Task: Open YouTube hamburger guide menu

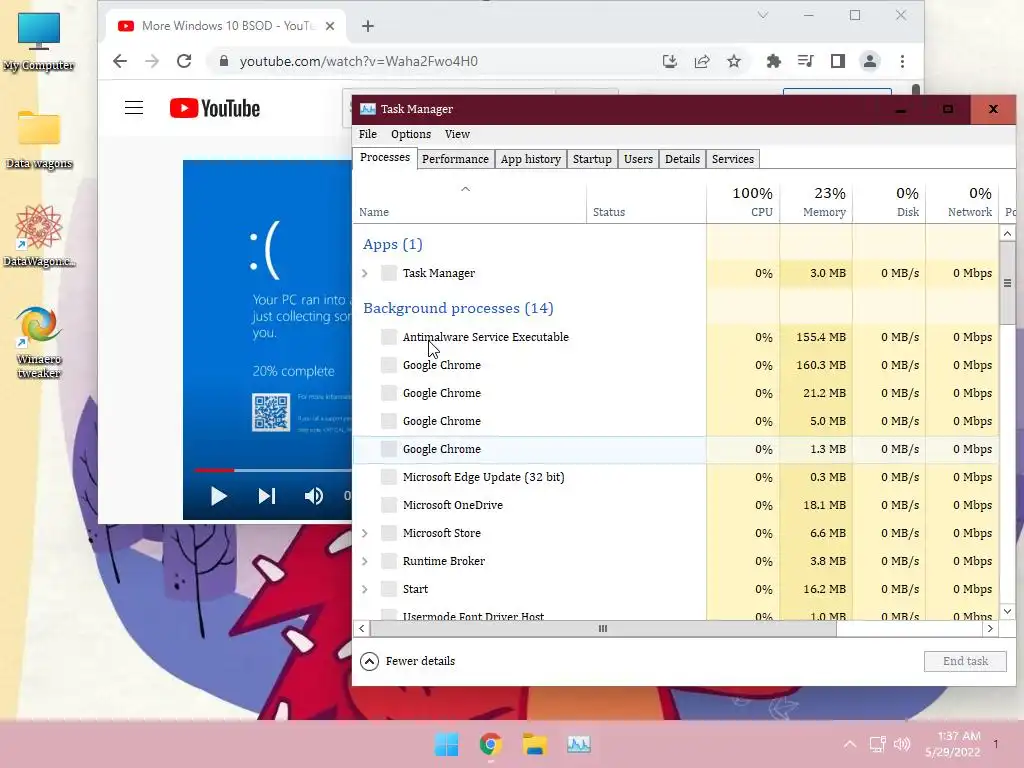Action: coord(134,108)
